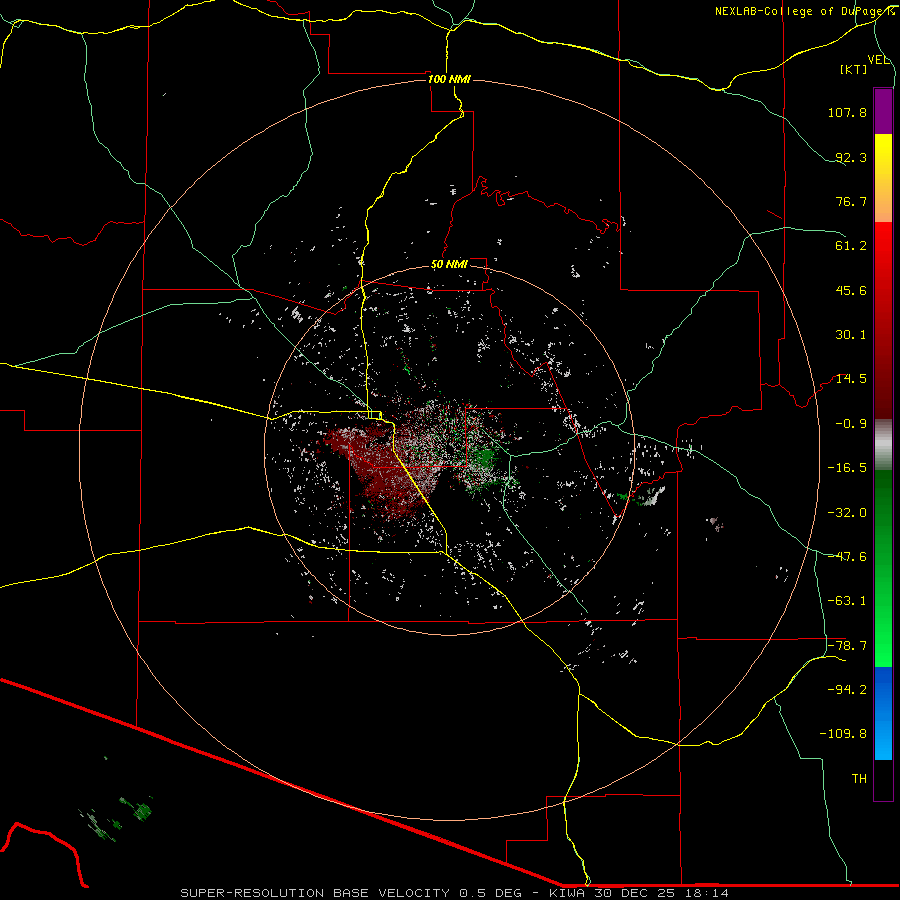The width and height of the screenshot is (900, 900).
Task: Click the Super-Resolution Base Velocity caption text
Action: (x=455, y=893)
